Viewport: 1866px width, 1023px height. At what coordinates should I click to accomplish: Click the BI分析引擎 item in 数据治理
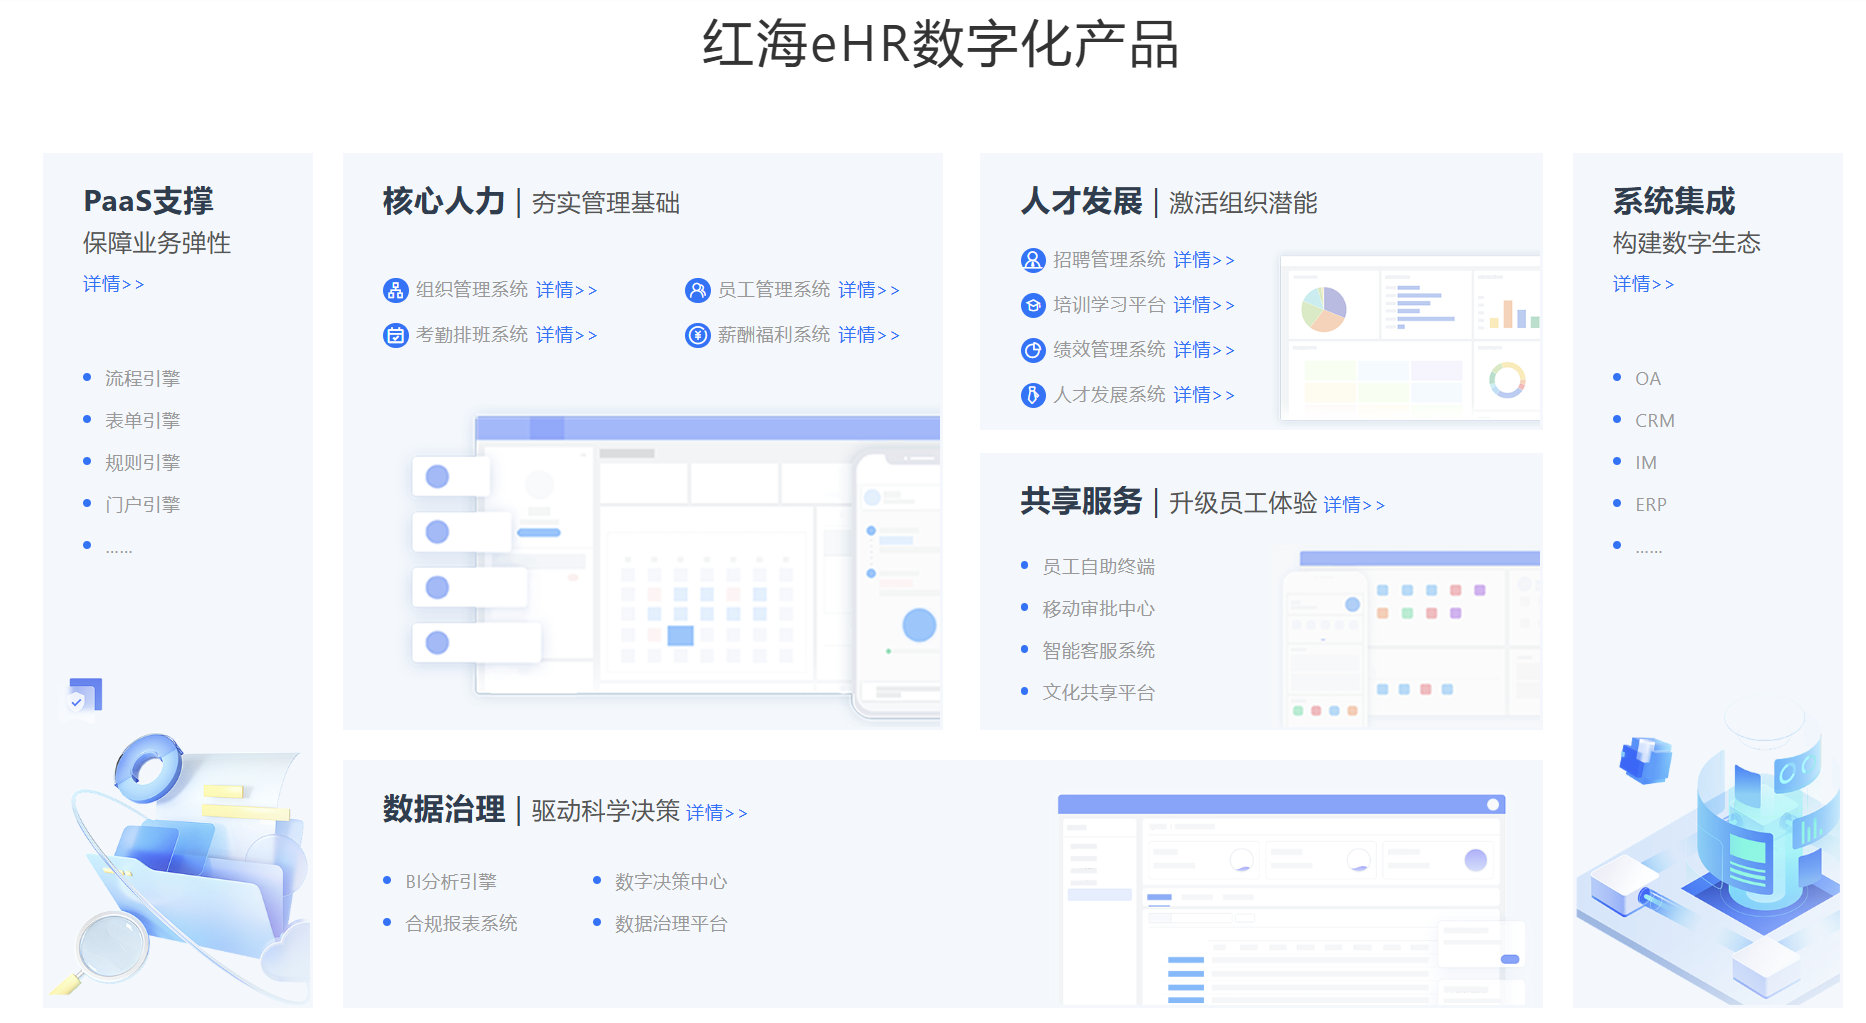pyautogui.click(x=451, y=881)
